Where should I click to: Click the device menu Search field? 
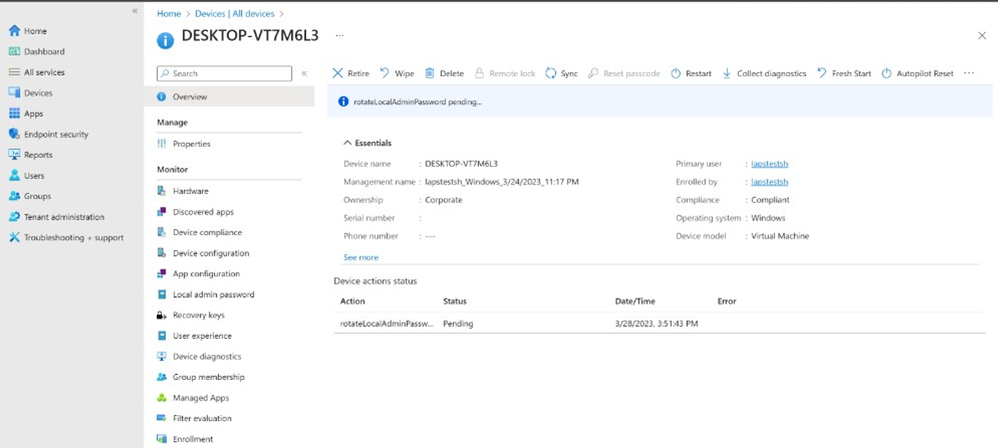224,74
